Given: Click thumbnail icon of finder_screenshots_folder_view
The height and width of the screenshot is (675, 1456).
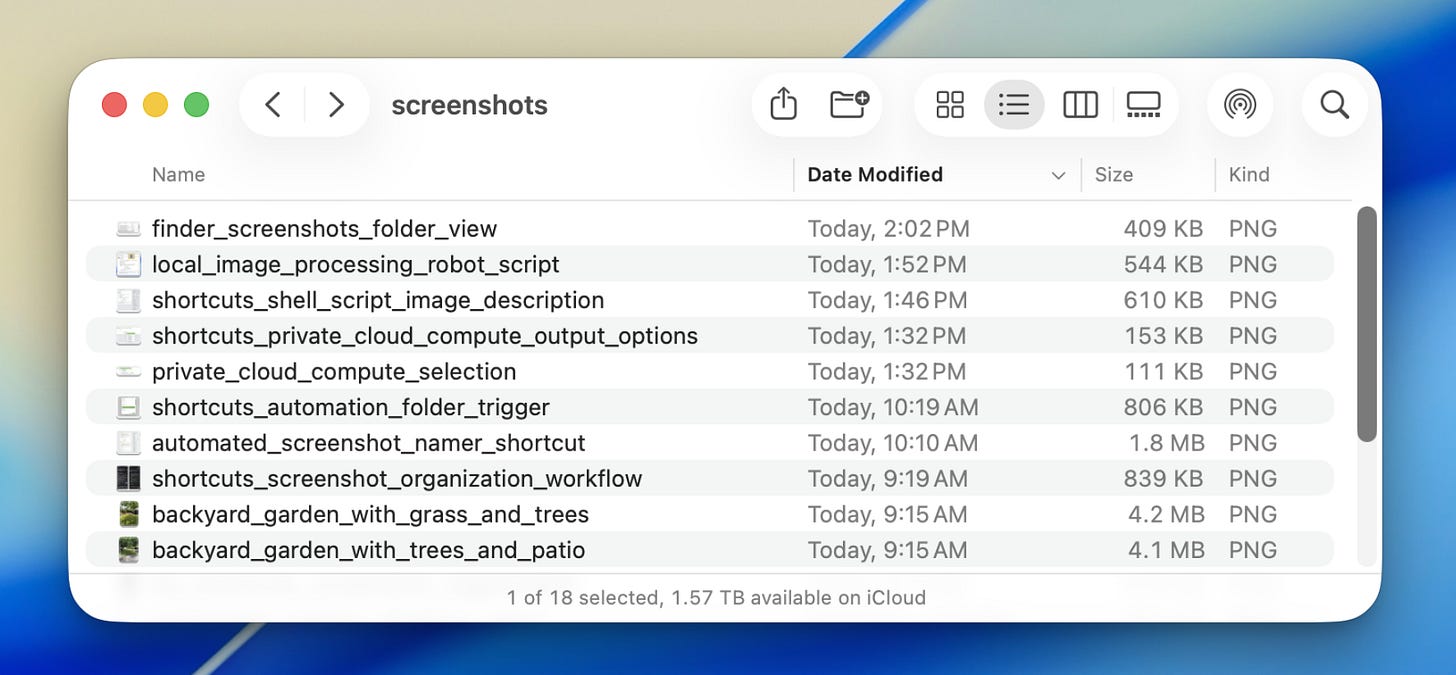Looking at the screenshot, I should (x=128, y=229).
